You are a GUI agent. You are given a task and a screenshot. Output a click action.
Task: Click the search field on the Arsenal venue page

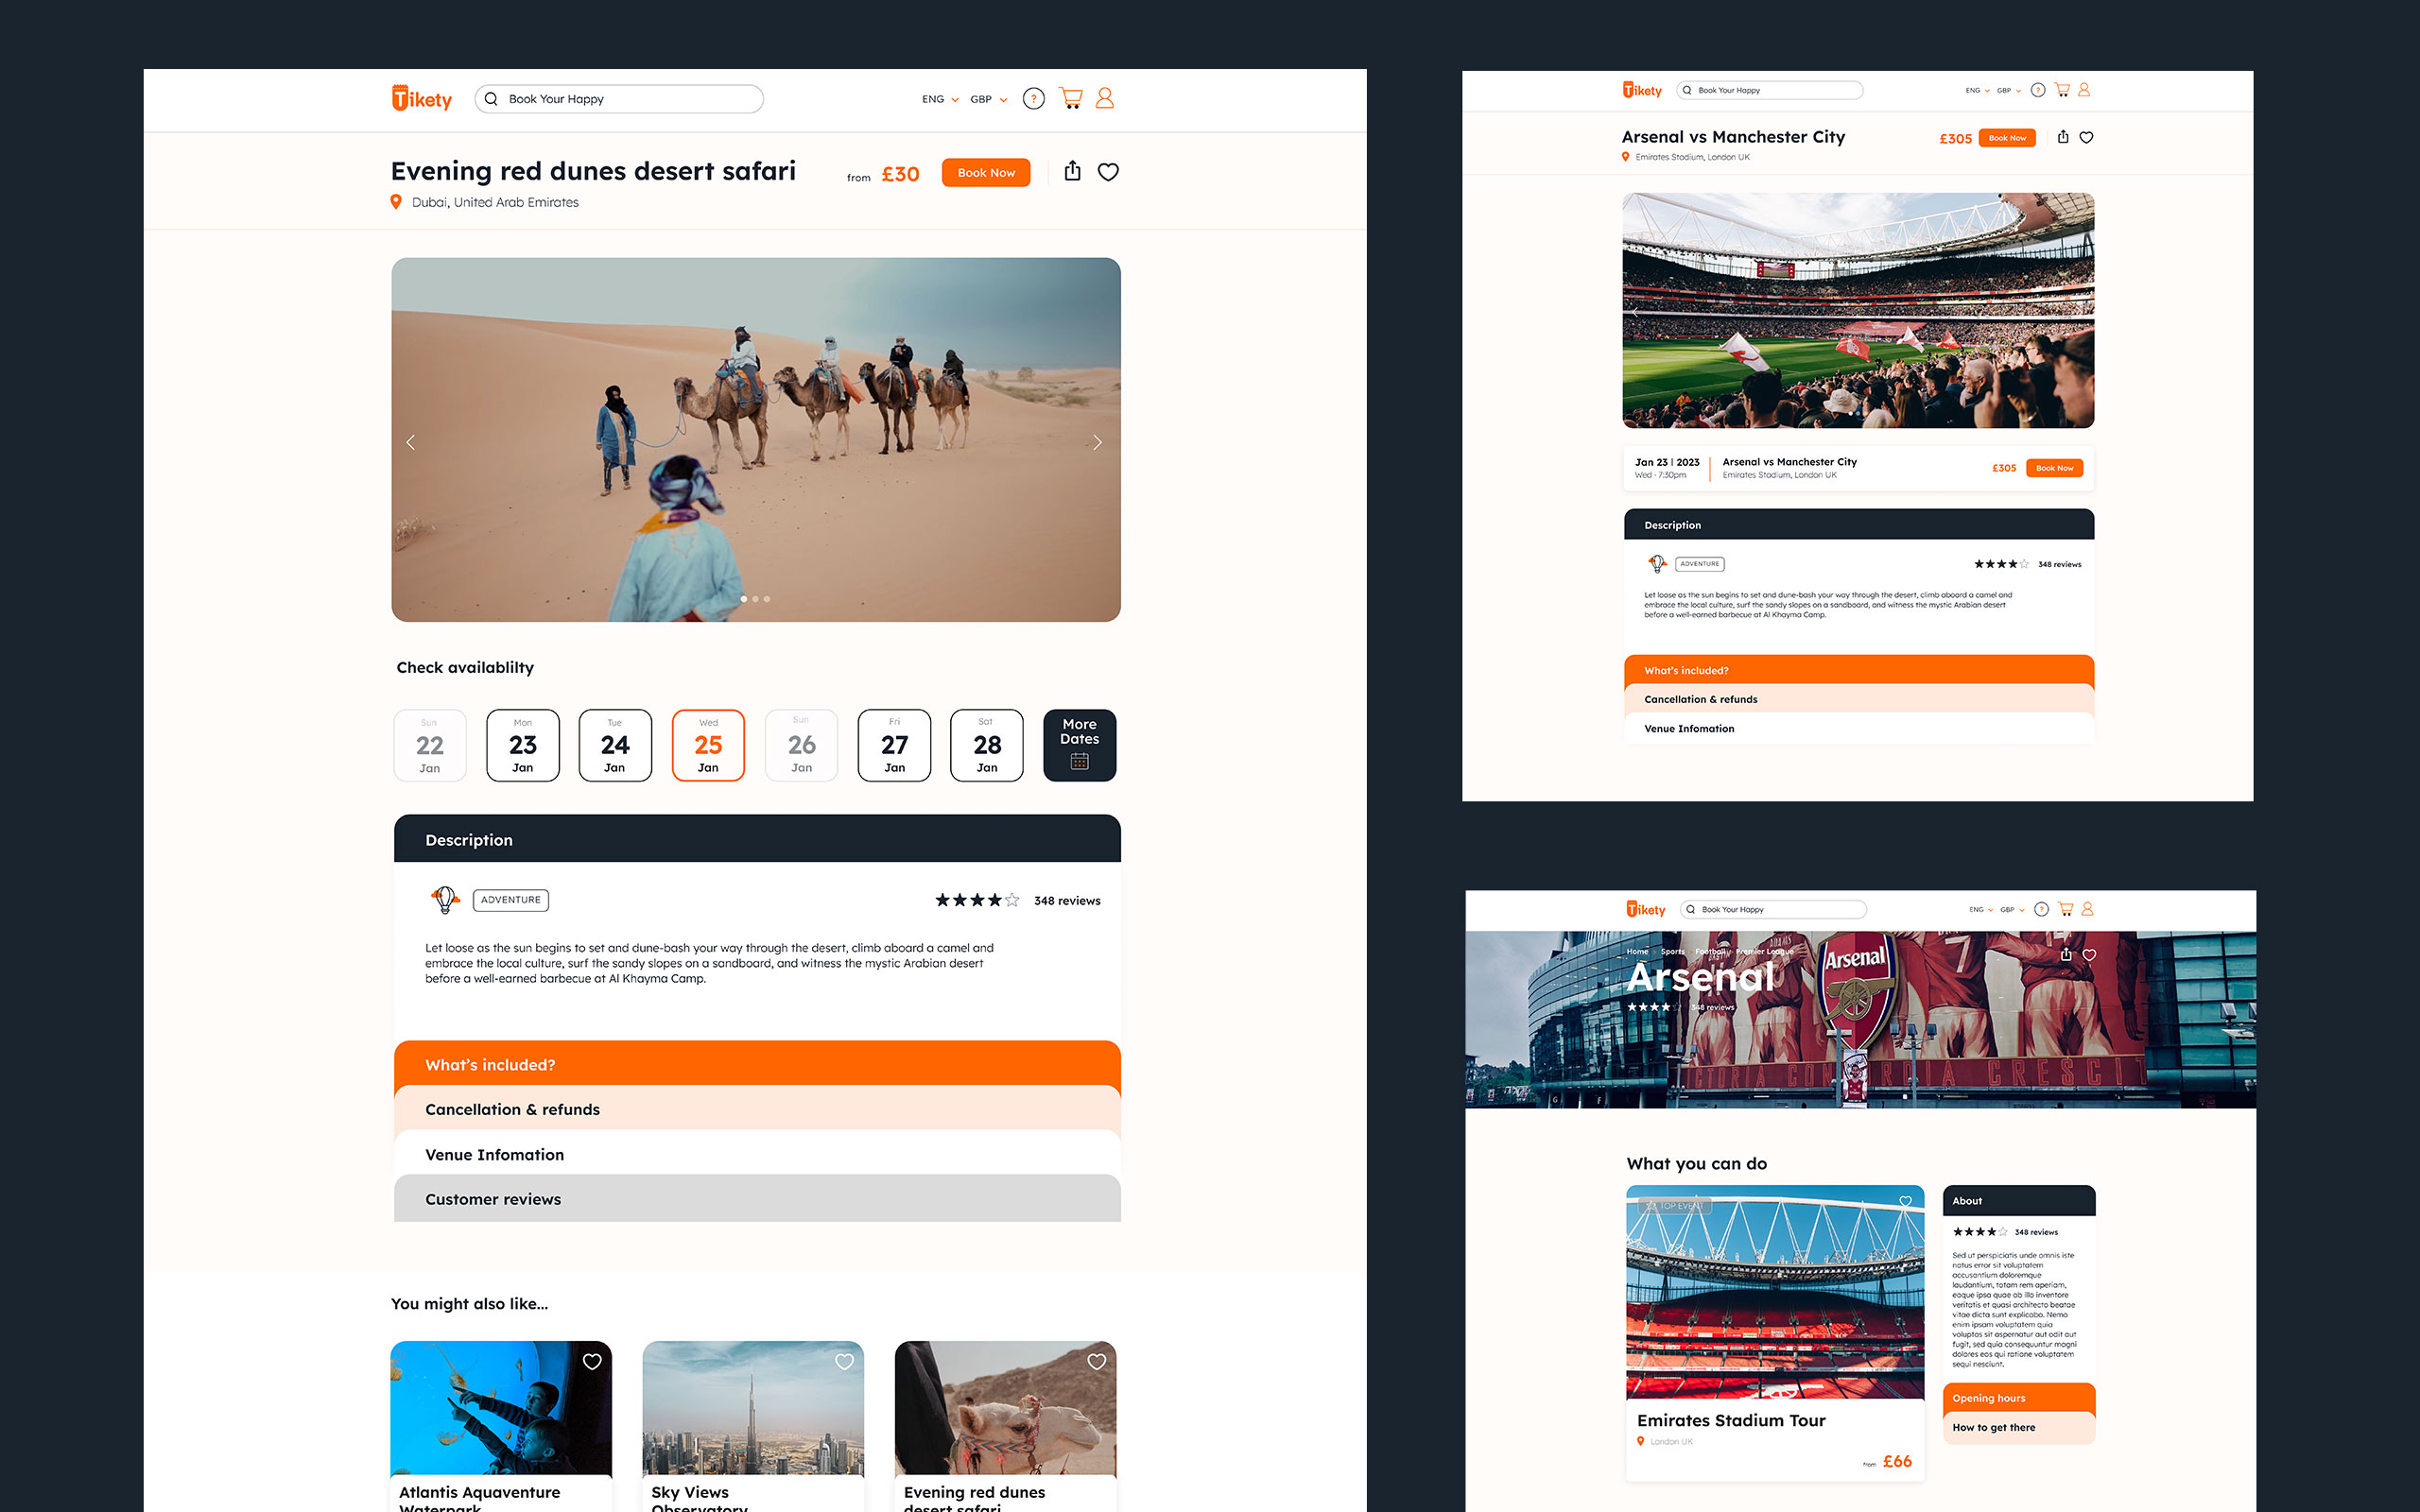coord(1773,909)
